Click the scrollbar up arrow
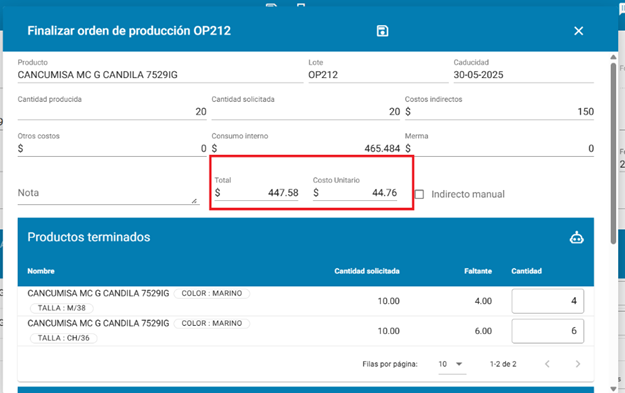 tap(613, 57)
